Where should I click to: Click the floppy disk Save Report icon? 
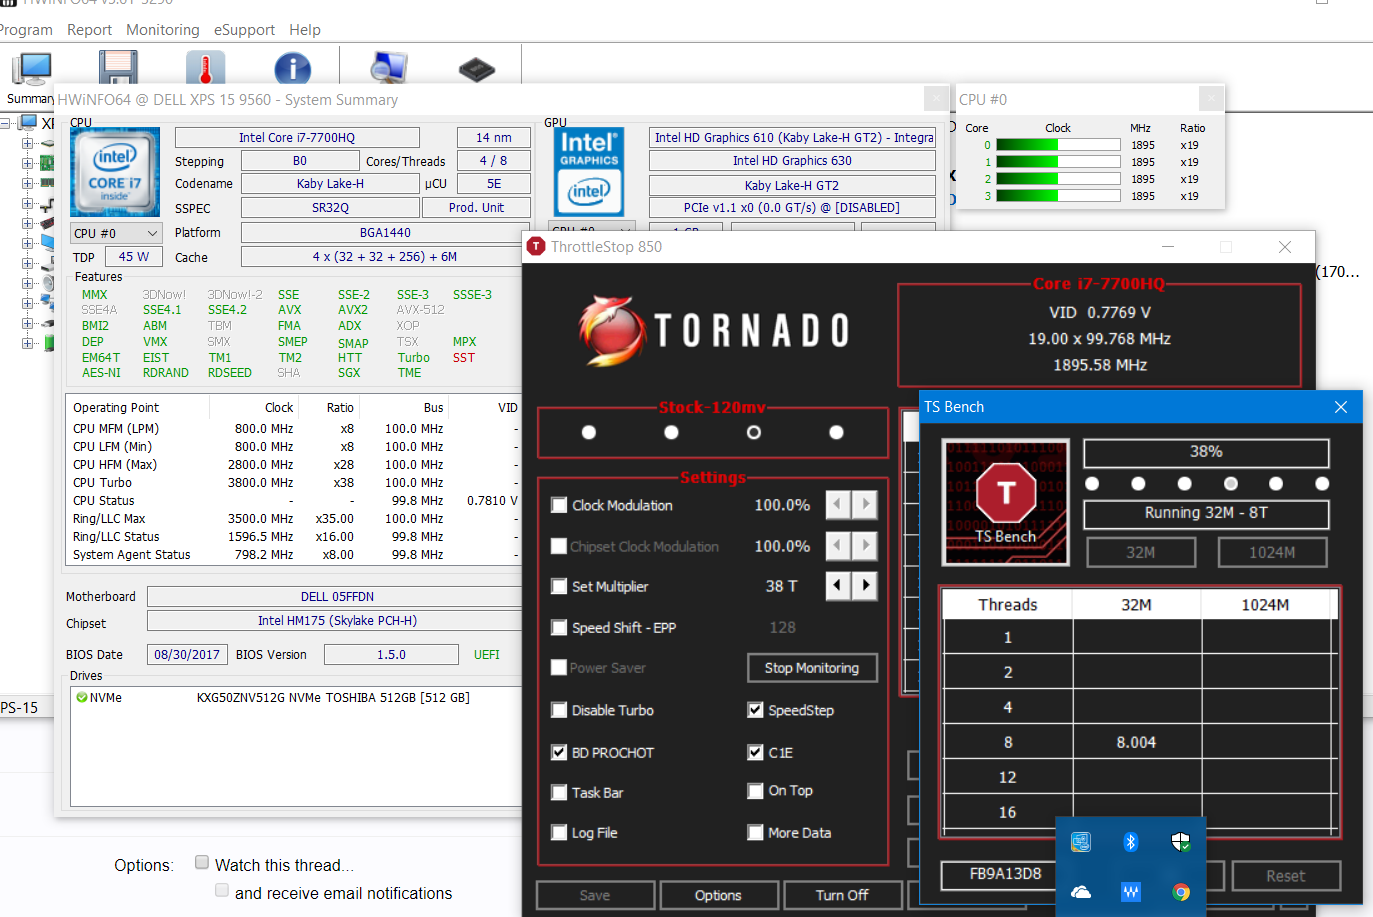(x=117, y=67)
